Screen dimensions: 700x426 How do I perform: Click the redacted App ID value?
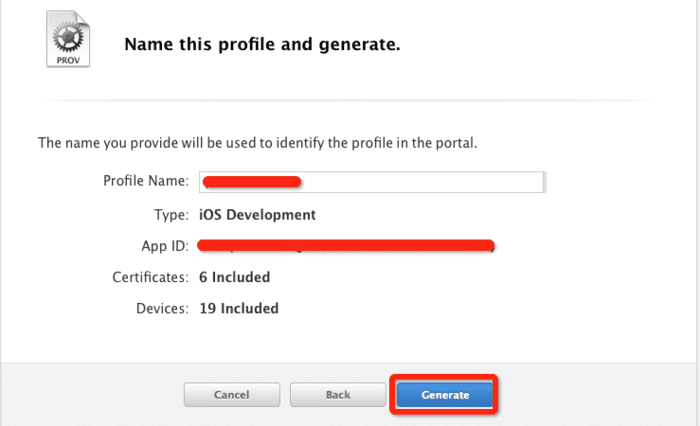(x=346, y=245)
